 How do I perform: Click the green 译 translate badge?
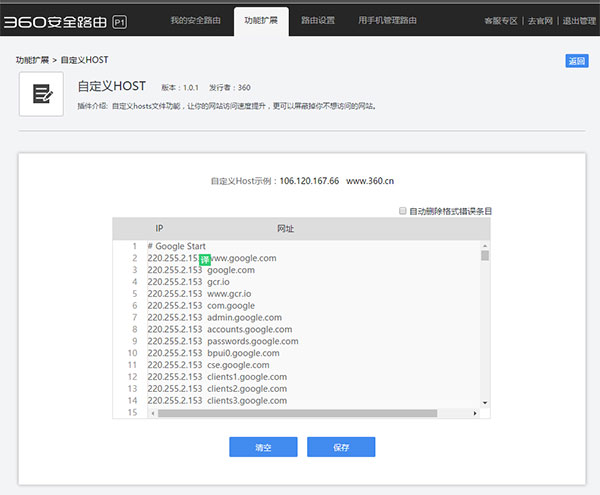(x=205, y=260)
